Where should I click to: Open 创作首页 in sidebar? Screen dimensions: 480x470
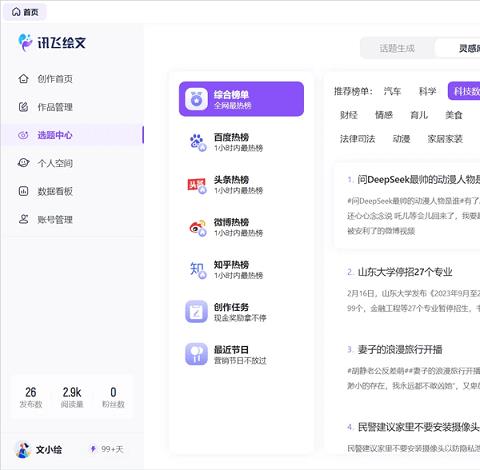[x=72, y=79]
